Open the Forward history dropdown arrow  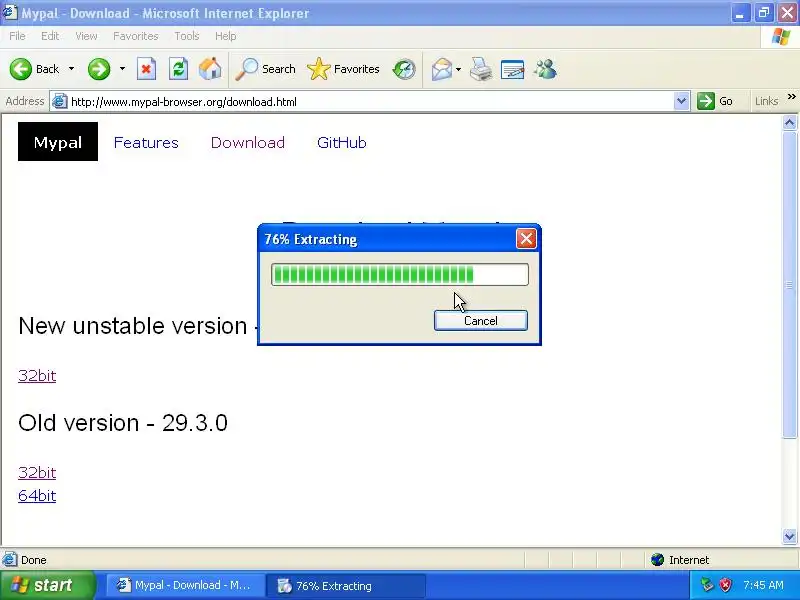[x=122, y=69]
